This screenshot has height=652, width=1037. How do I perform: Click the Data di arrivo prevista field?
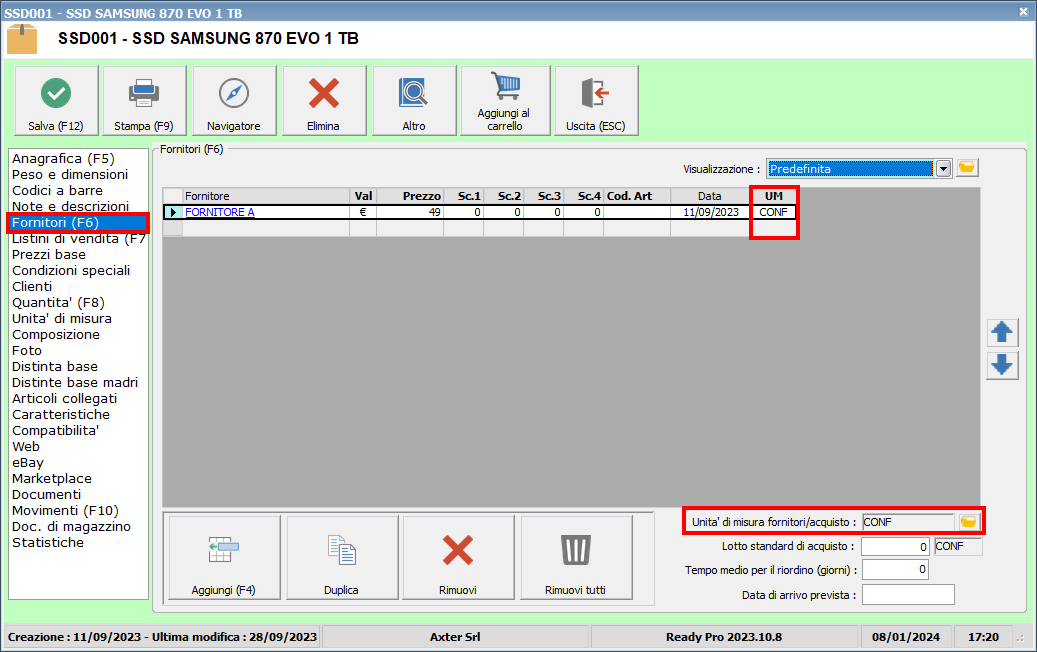[x=908, y=594]
